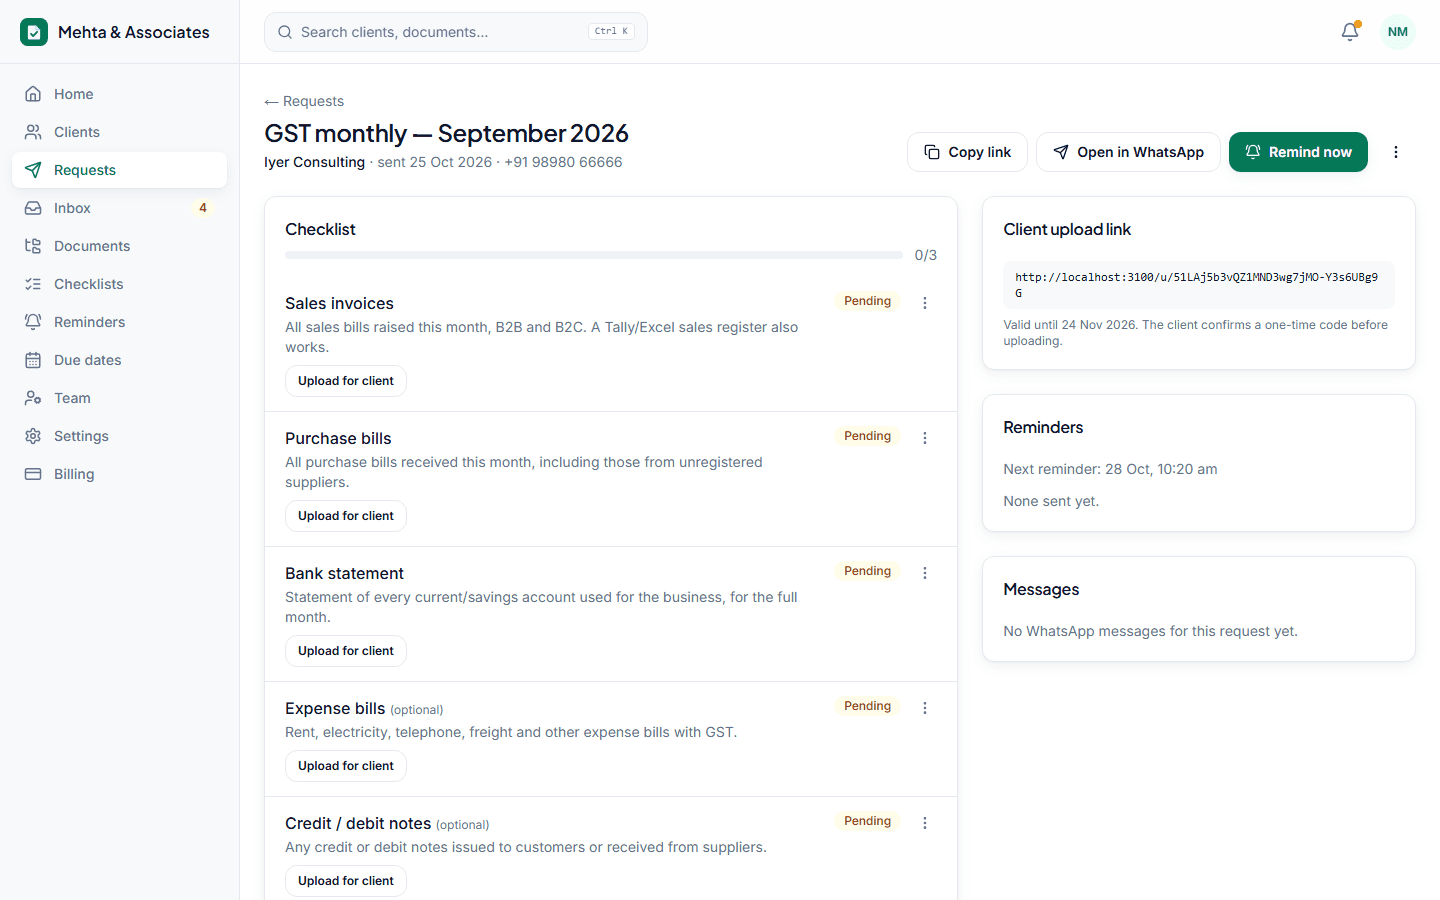The height and width of the screenshot is (900, 1440).
Task: Click the Iyer Consulting client name
Action: [x=314, y=162]
